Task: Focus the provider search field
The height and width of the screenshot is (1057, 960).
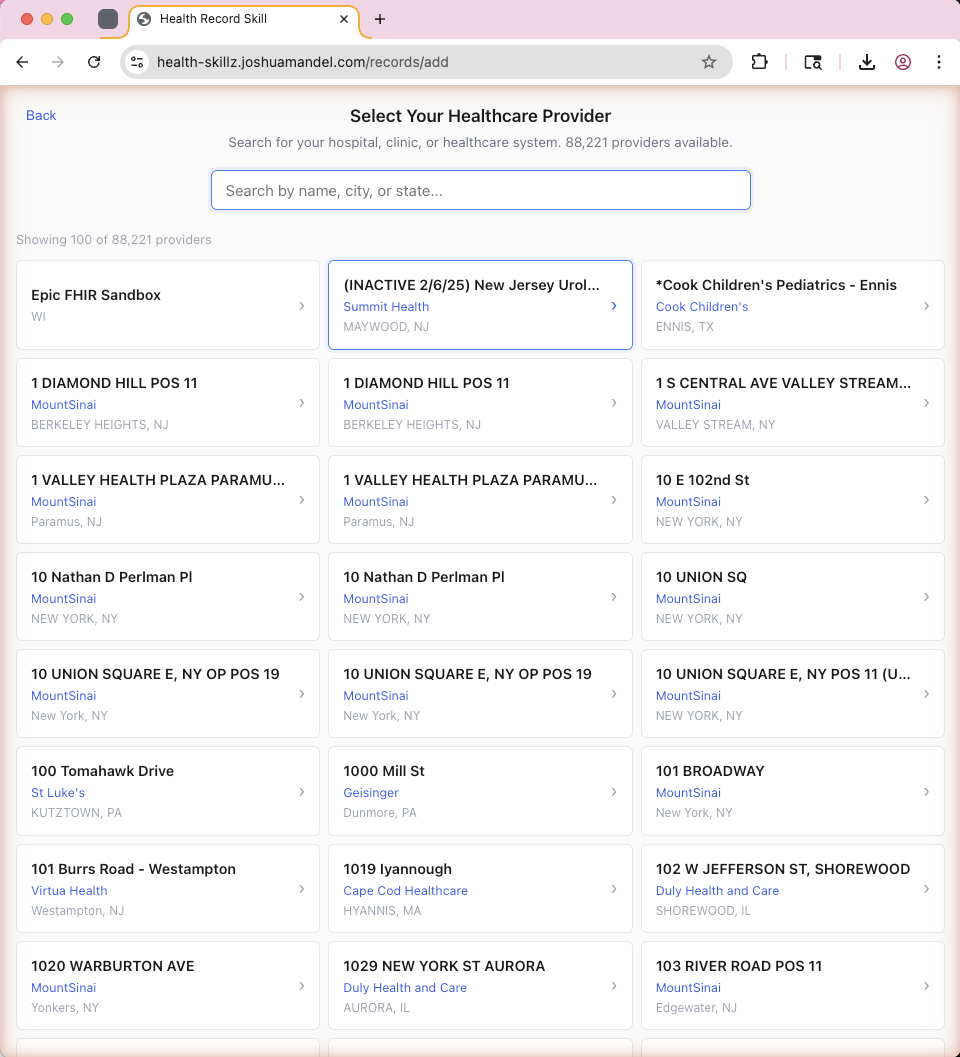Action: (x=481, y=190)
